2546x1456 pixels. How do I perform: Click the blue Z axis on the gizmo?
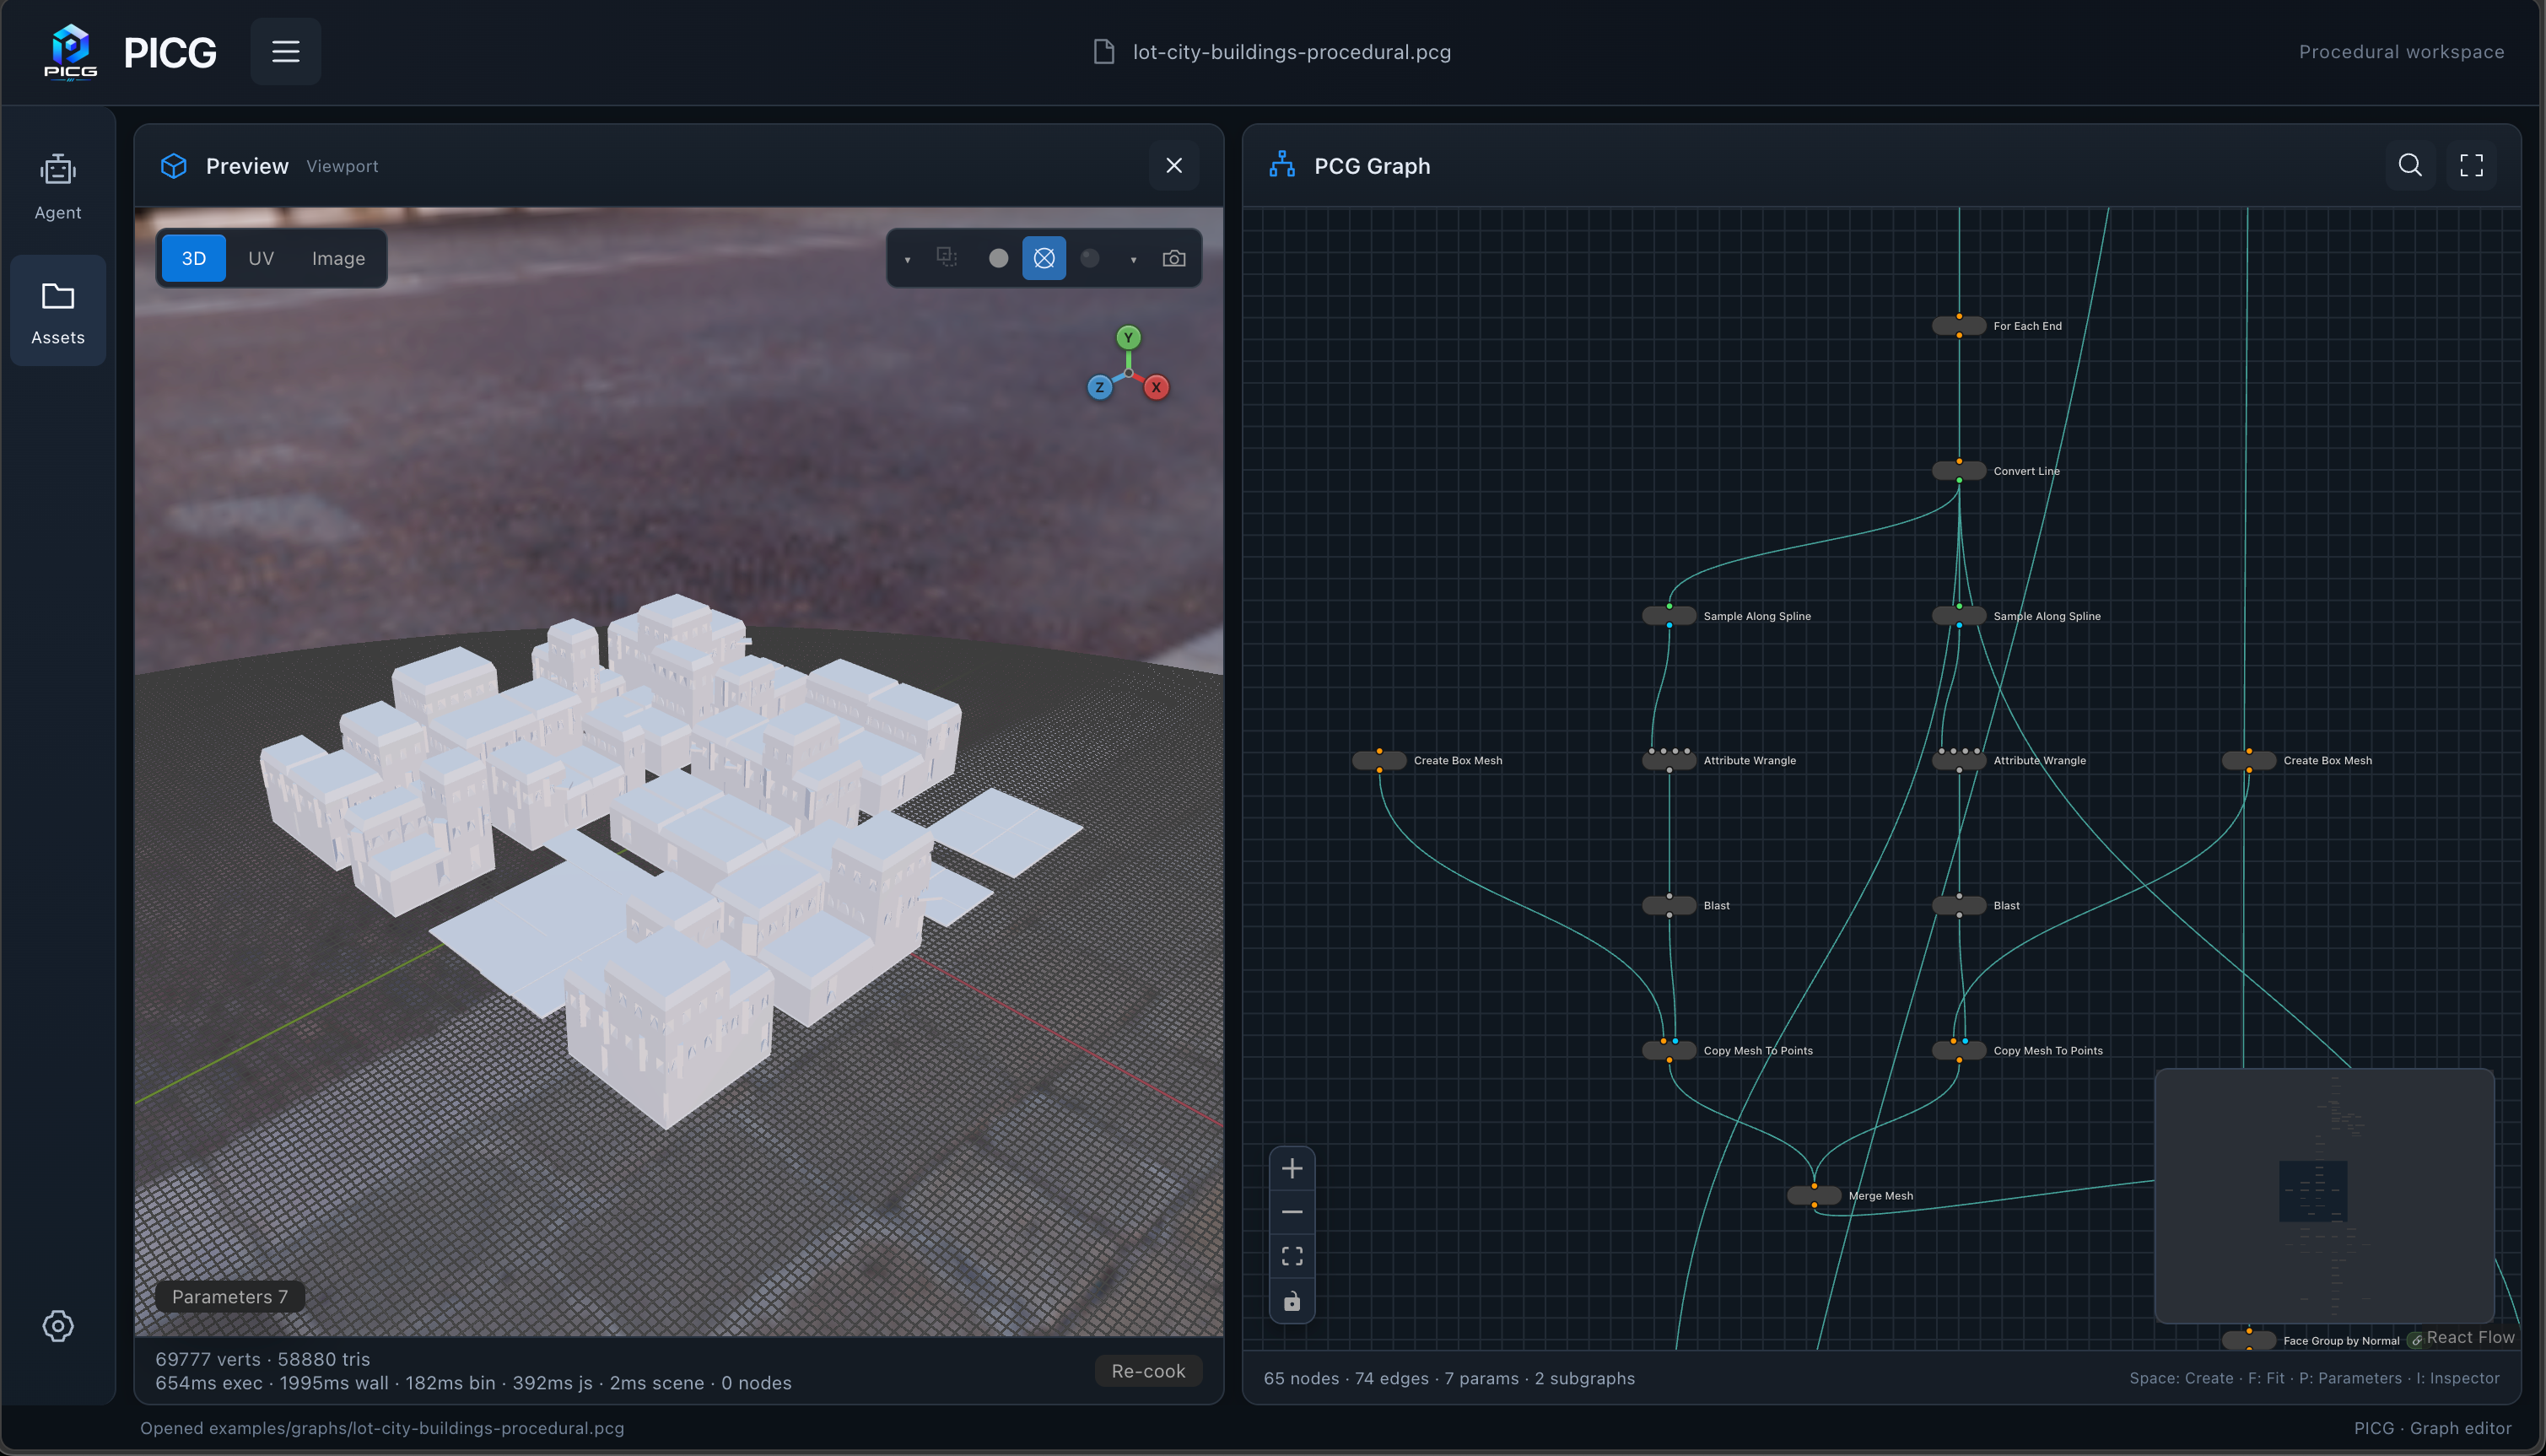[x=1100, y=387]
